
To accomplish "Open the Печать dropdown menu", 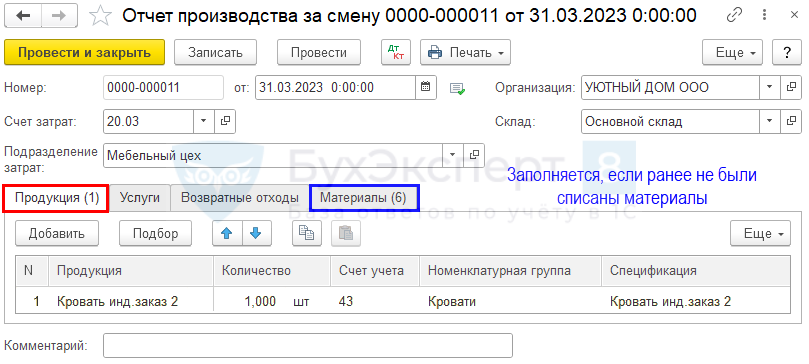I will 465,52.
